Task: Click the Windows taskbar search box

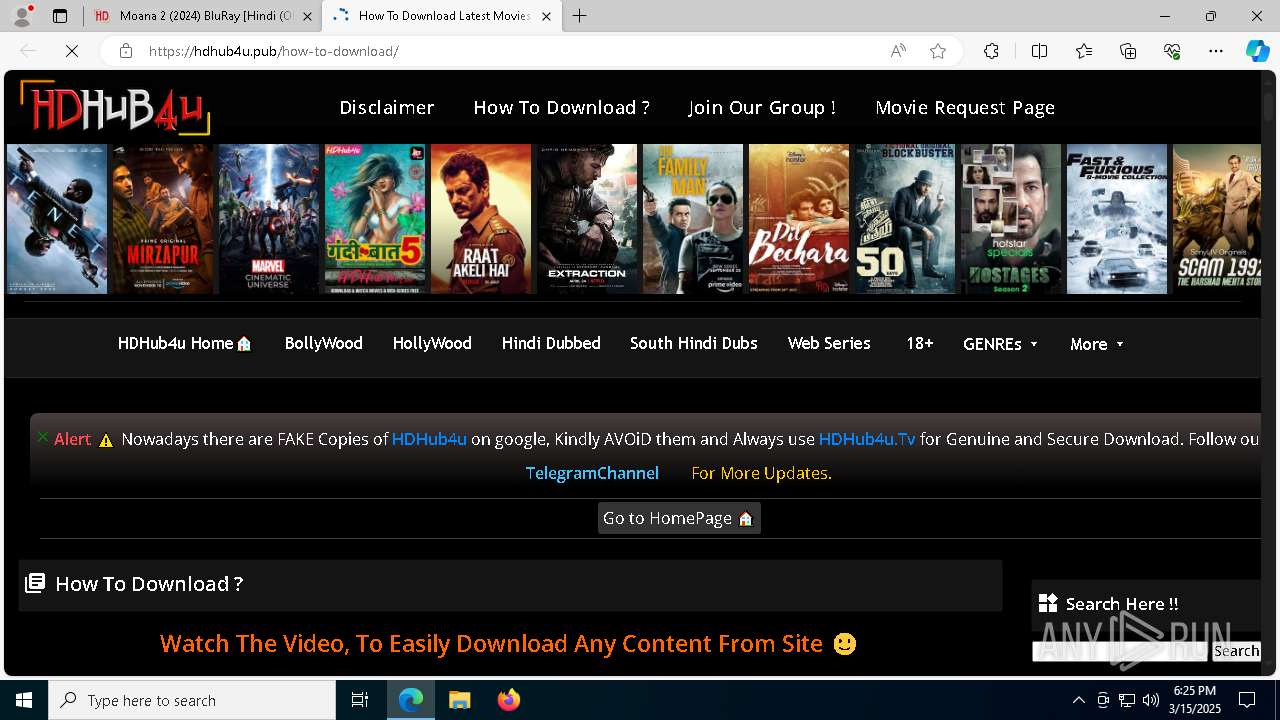Action: [x=192, y=700]
